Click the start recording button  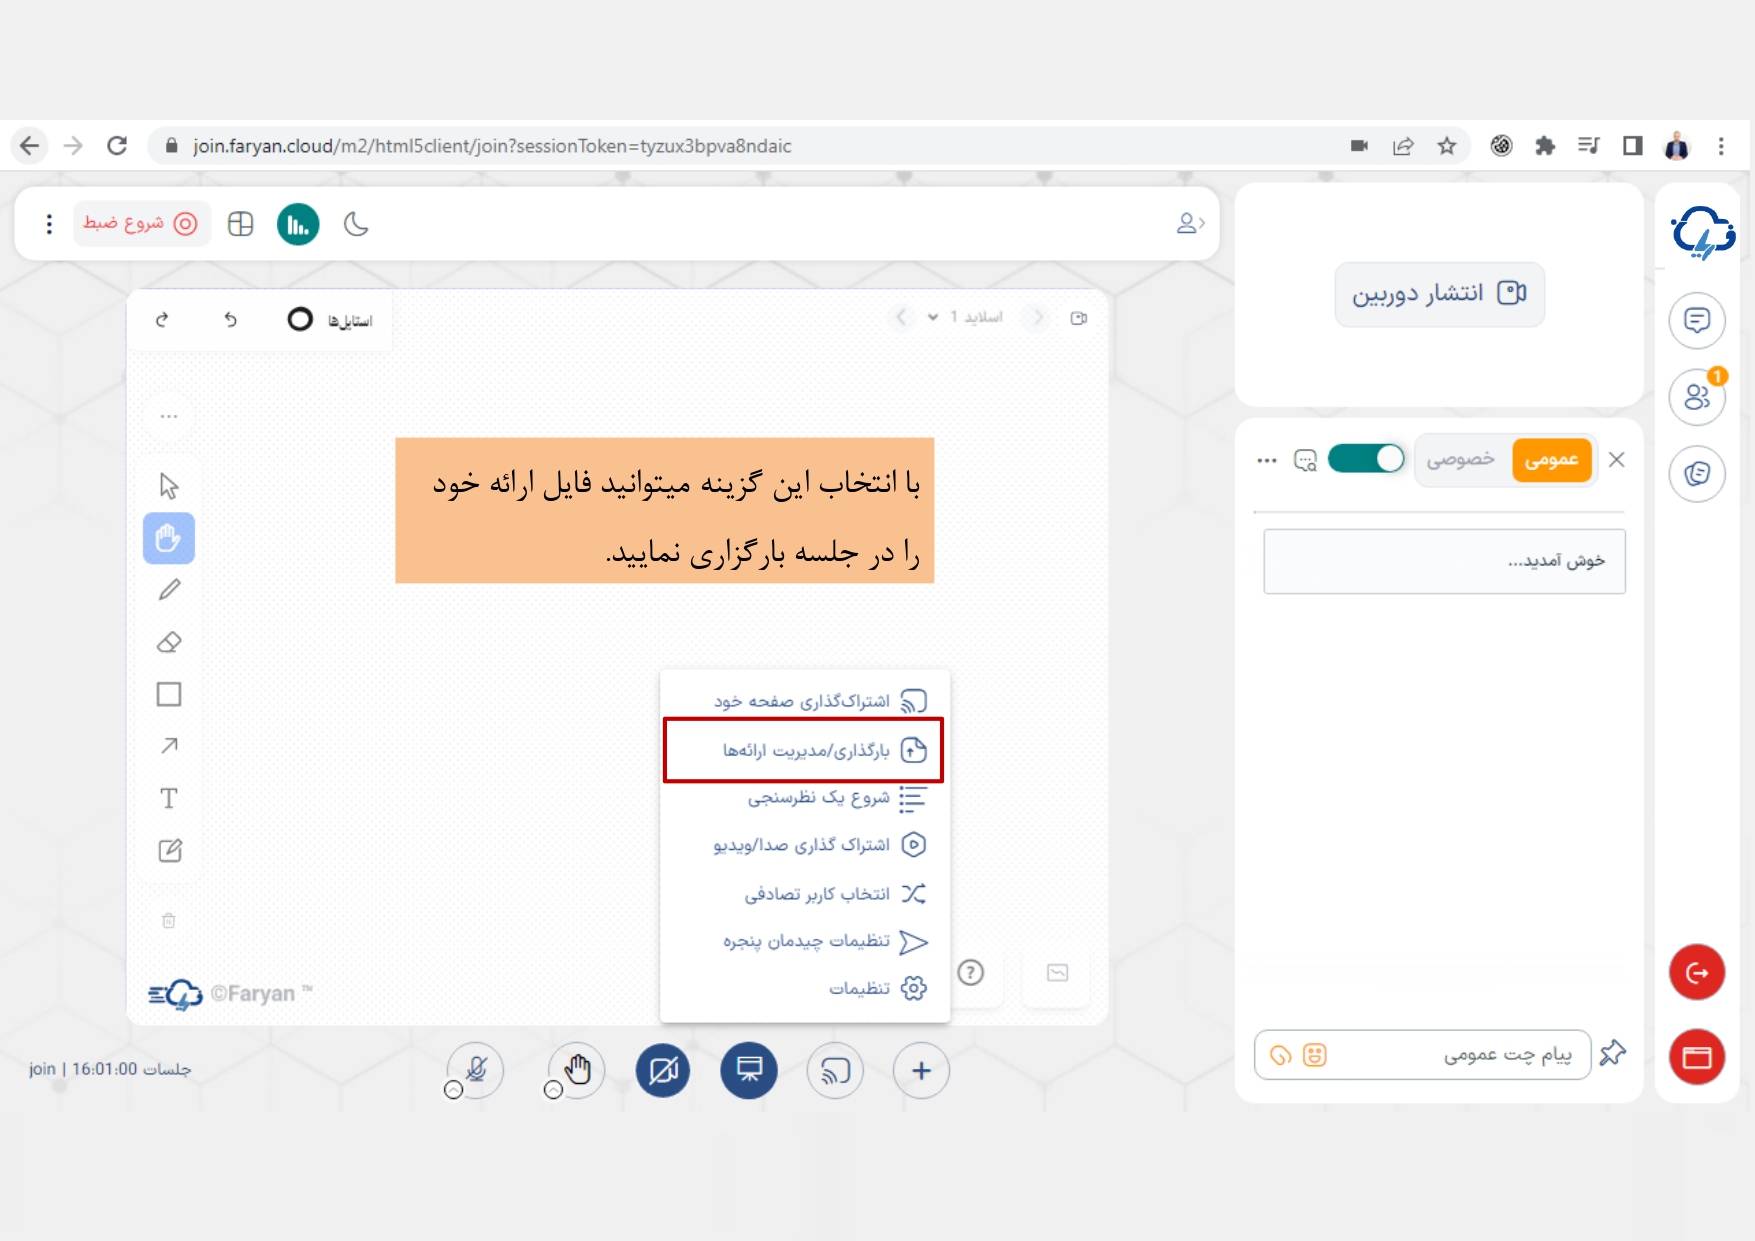(140, 224)
